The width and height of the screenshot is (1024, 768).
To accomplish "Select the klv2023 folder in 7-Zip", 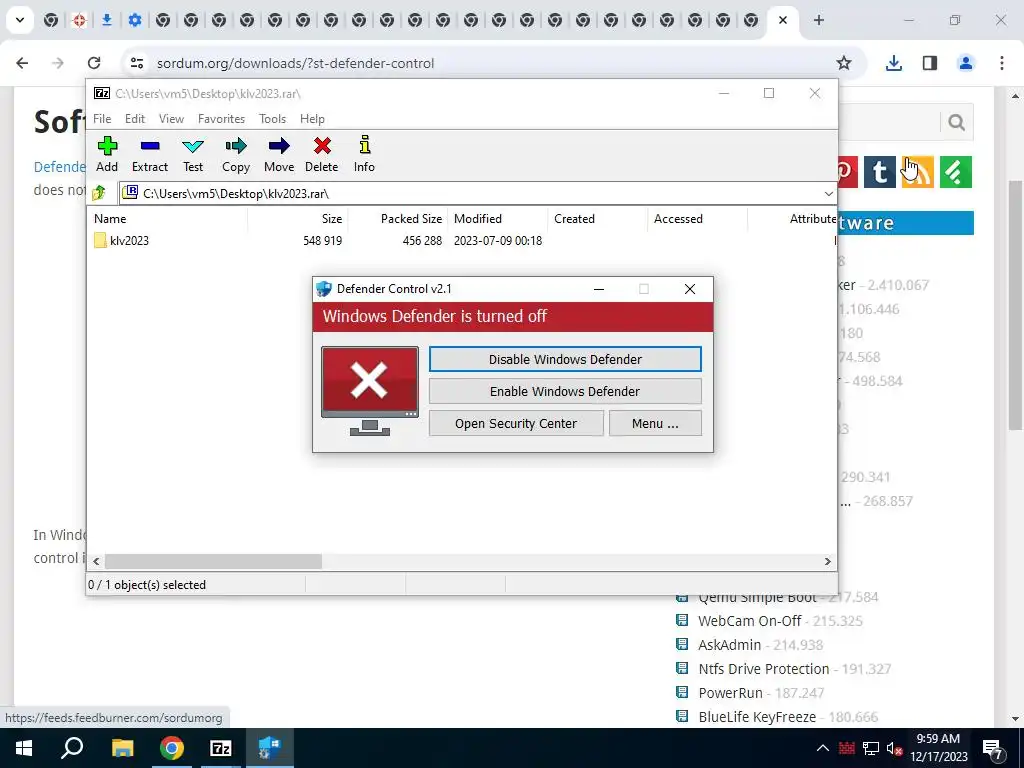I will pos(121,240).
